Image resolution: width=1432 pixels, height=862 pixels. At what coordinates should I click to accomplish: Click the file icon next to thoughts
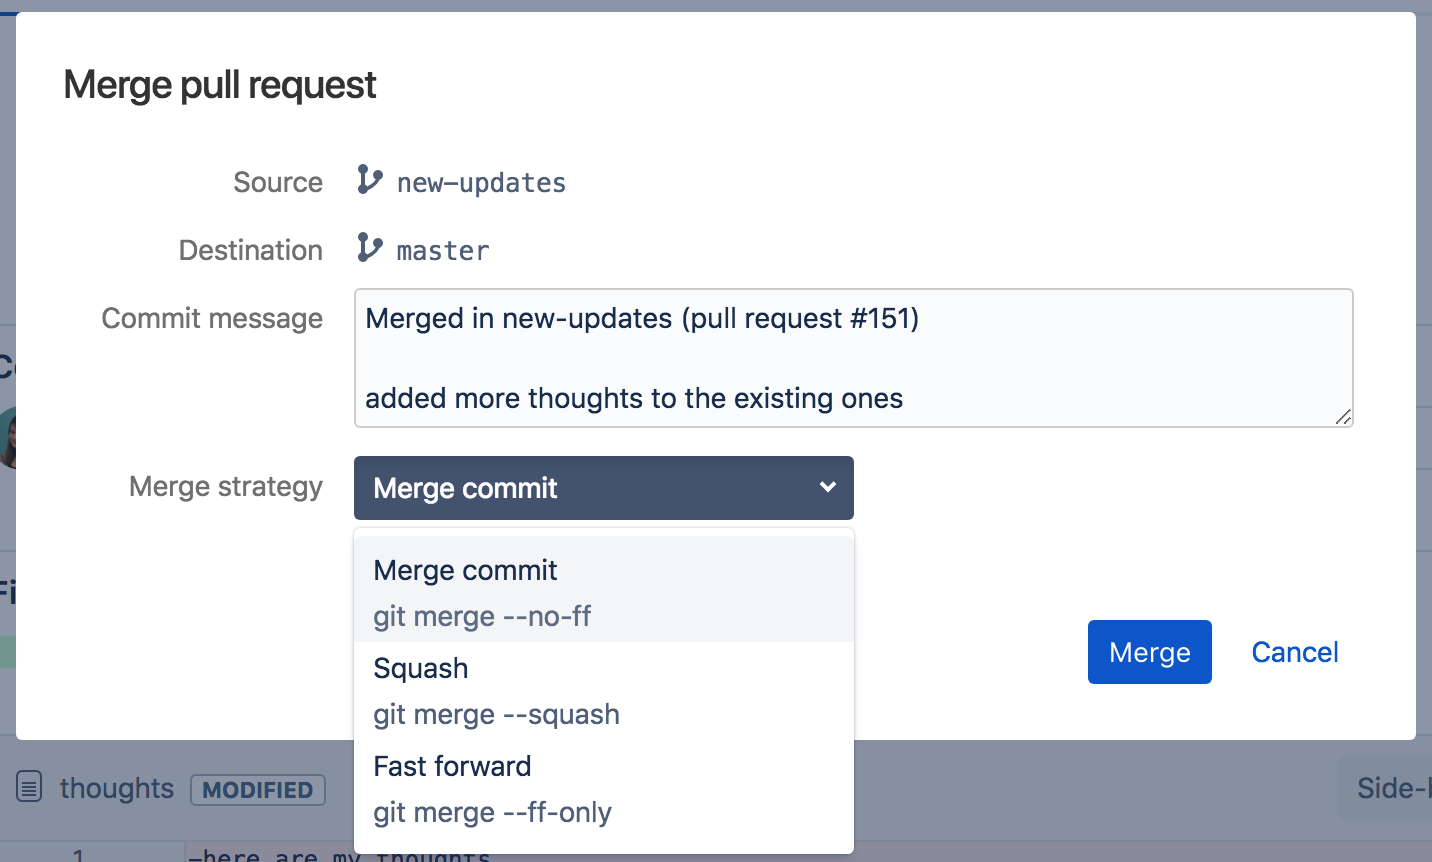click(29, 788)
